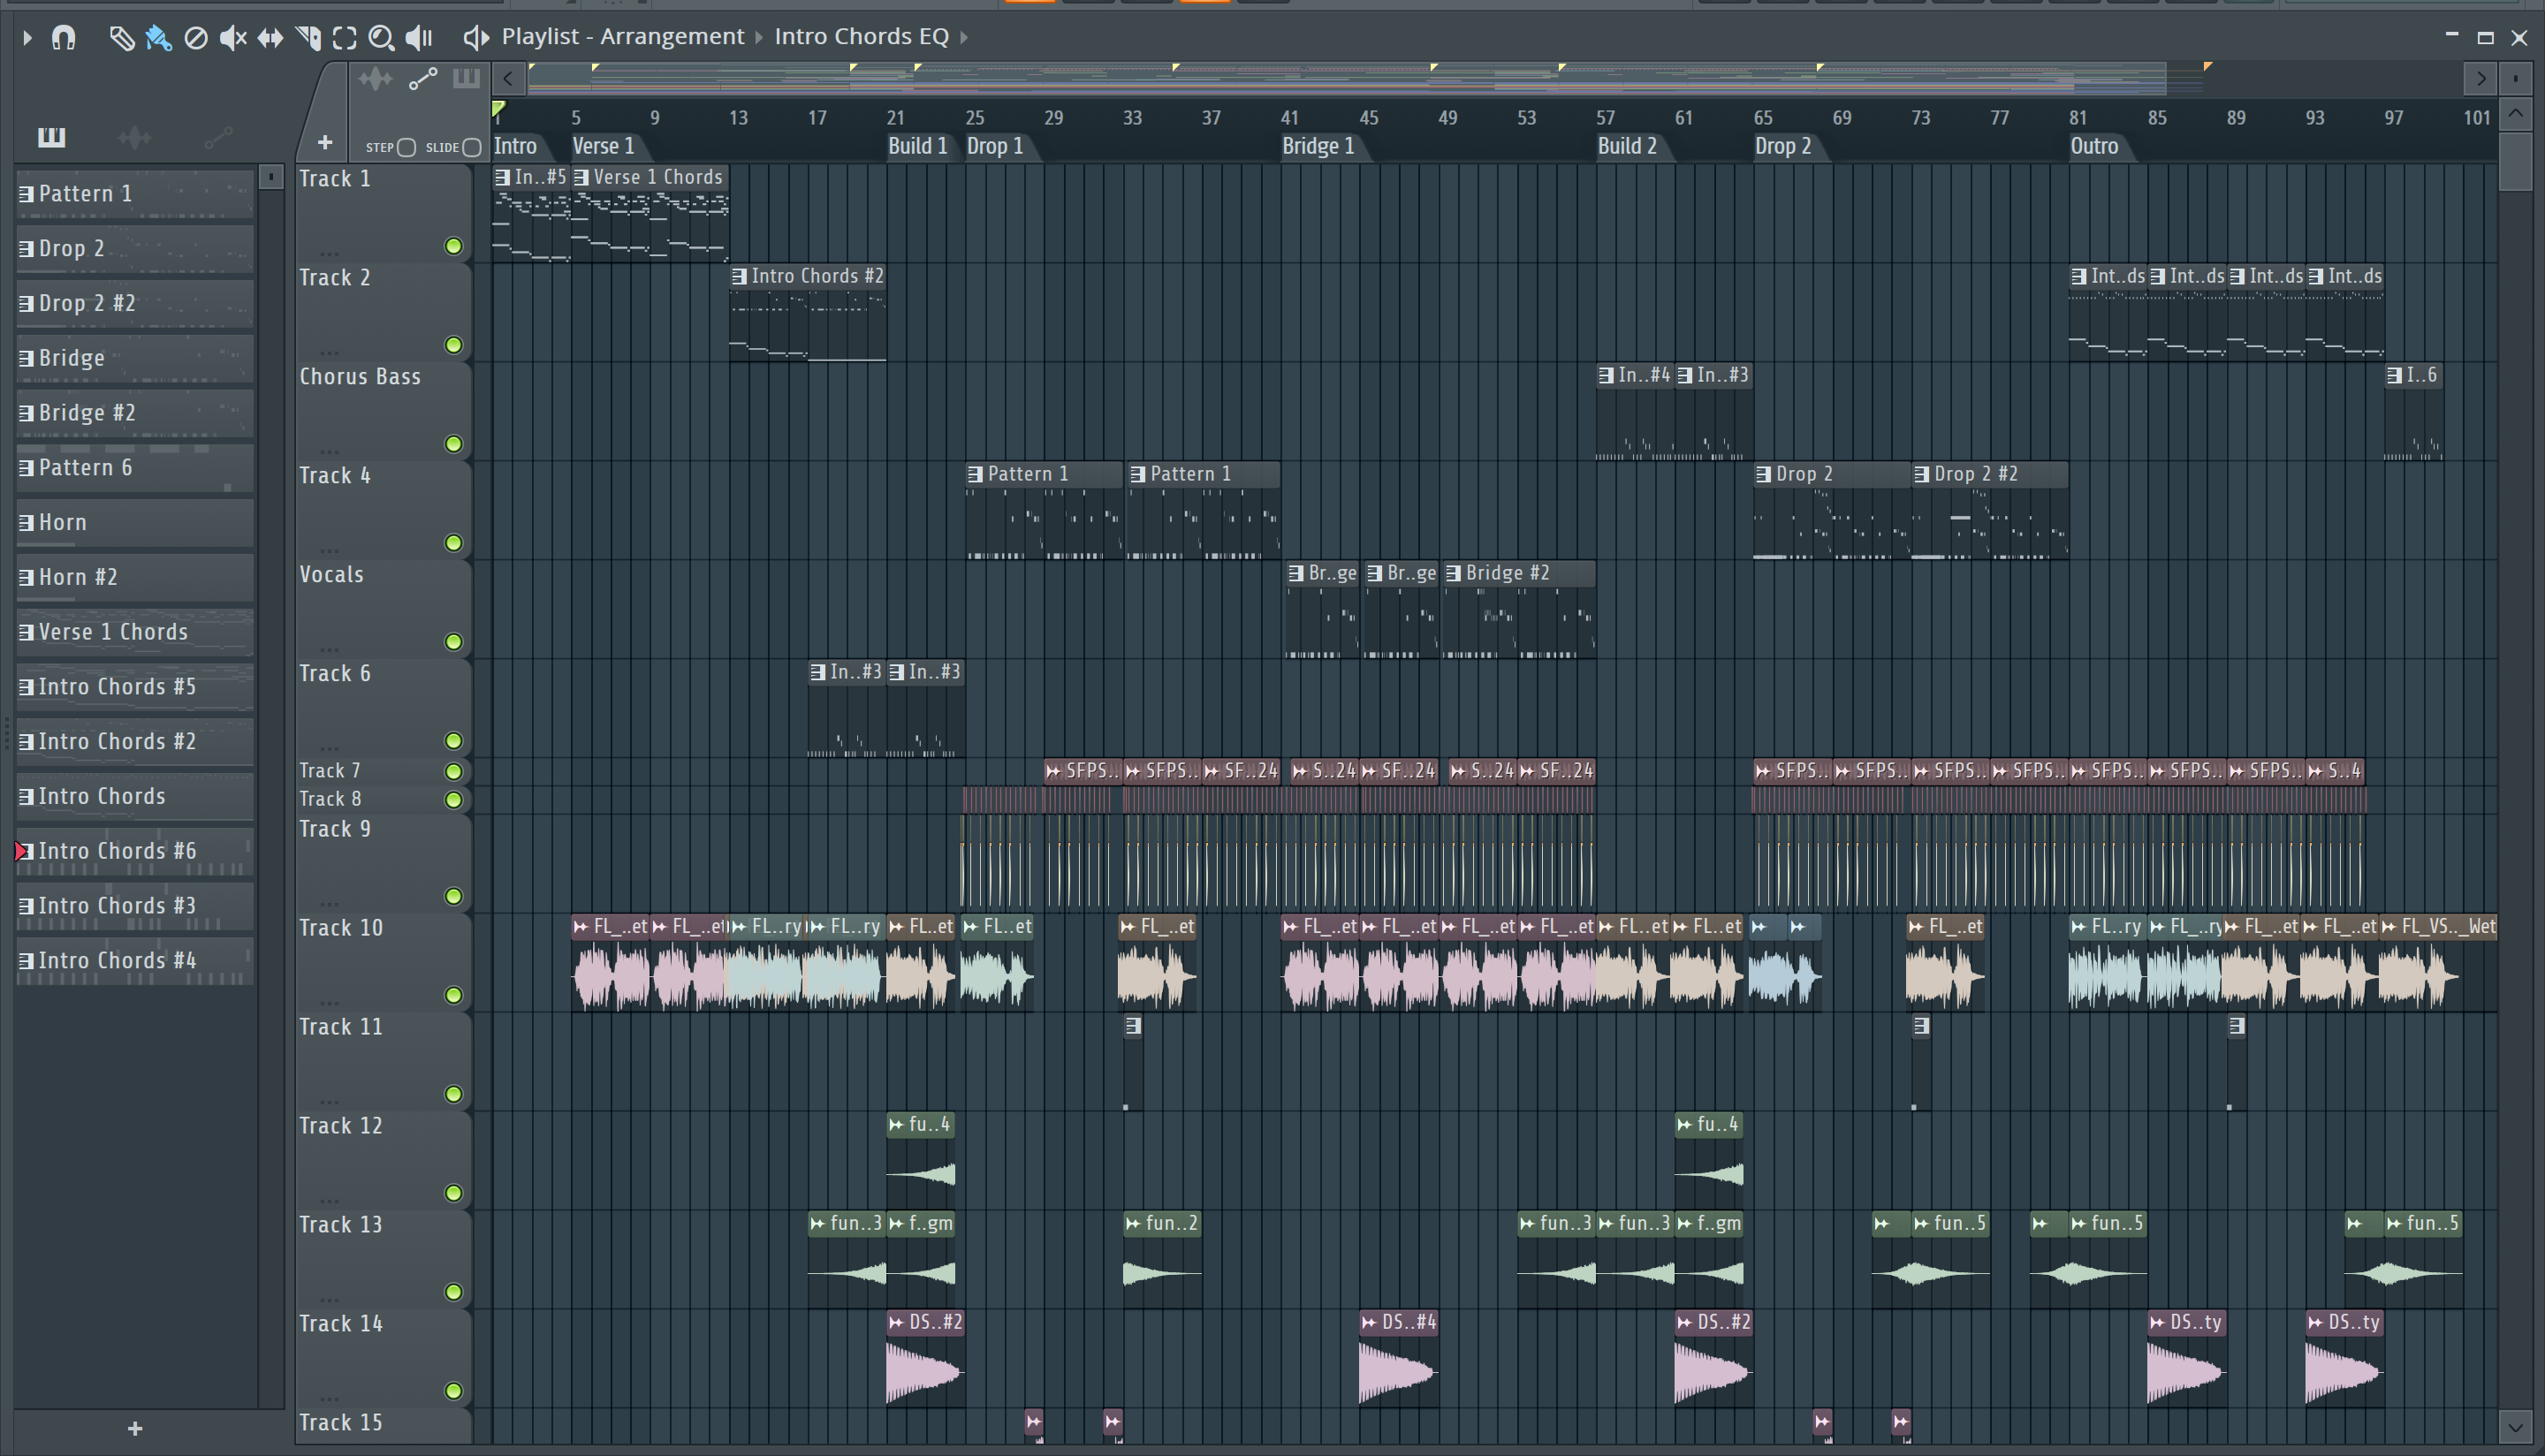Expand Playlist - Arrangement breadcrumb arrow
Viewport: 2545px width, 1456px height.
[x=759, y=38]
